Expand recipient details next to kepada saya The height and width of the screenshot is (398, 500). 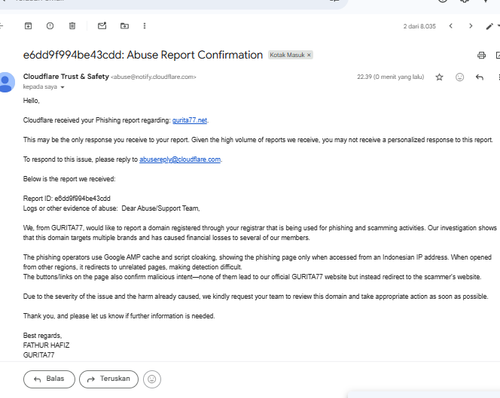coord(62,87)
